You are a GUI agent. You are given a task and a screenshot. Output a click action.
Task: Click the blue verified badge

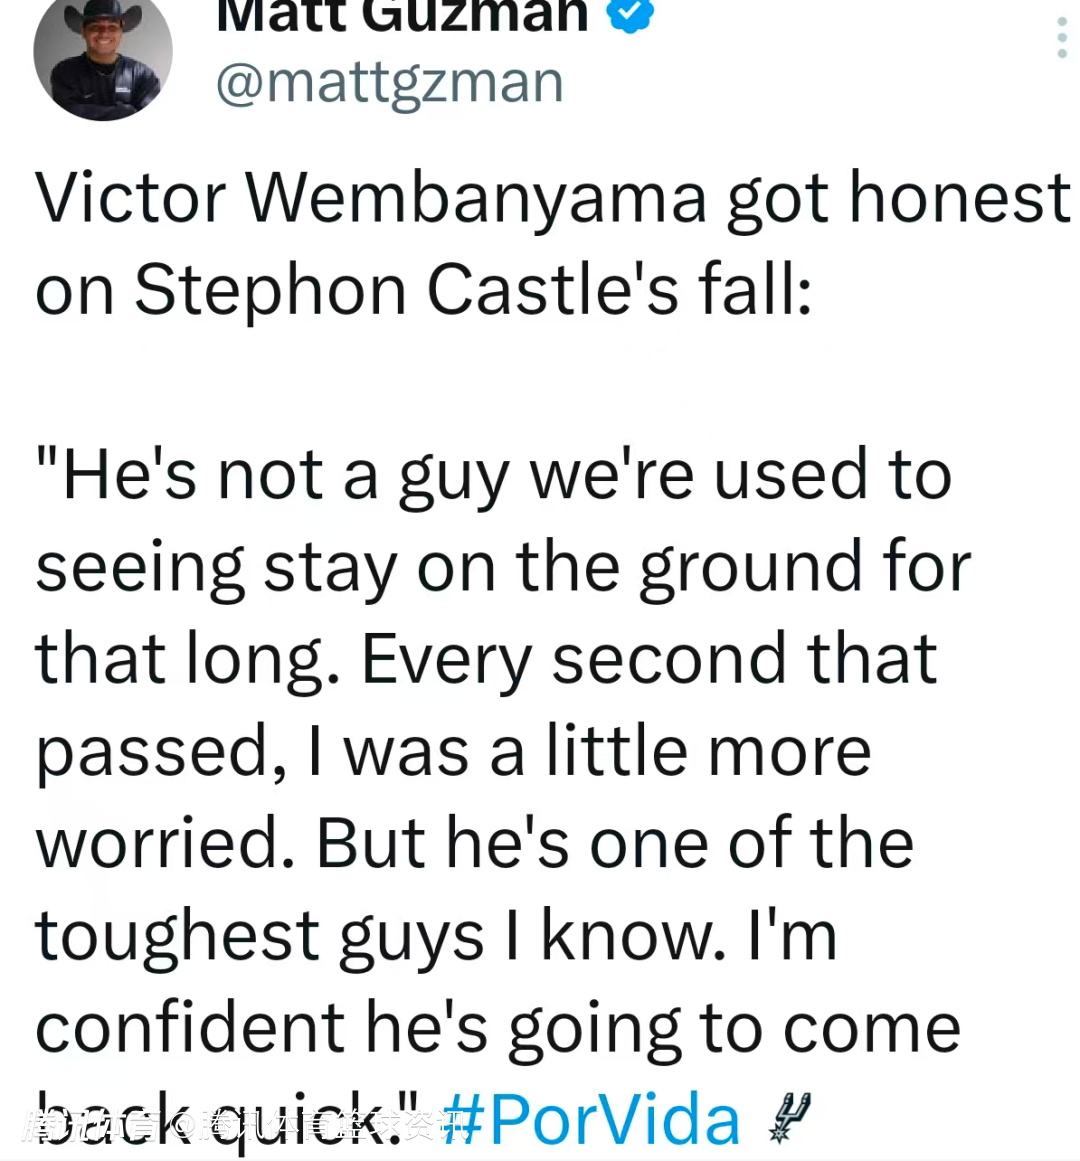click(631, 14)
